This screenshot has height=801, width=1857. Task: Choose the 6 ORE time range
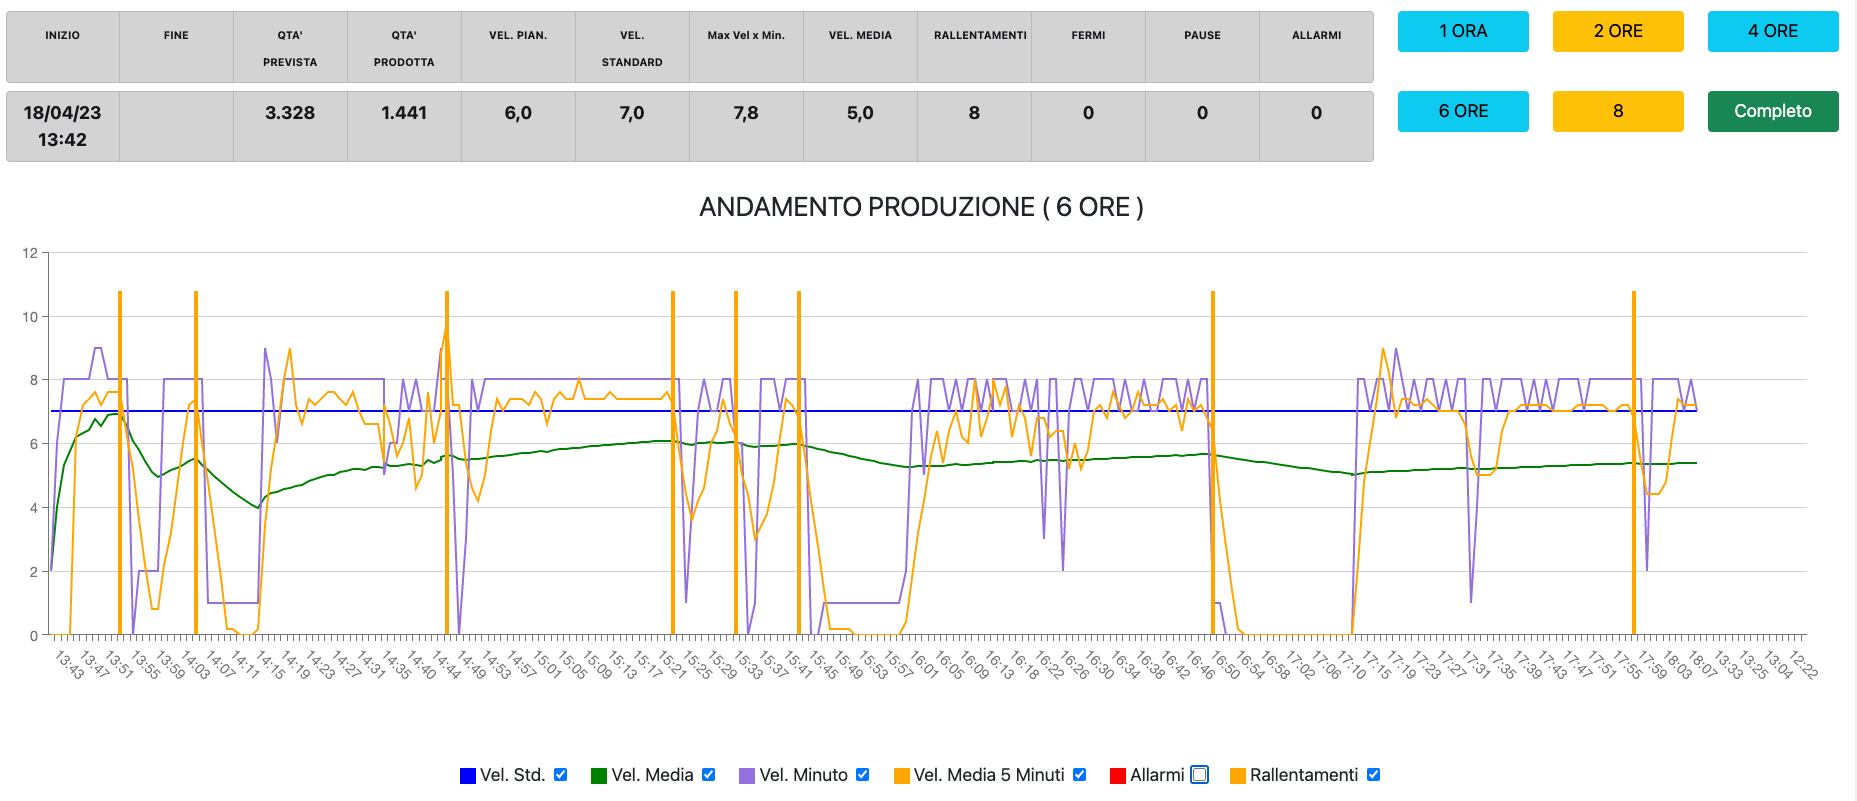click(1462, 111)
